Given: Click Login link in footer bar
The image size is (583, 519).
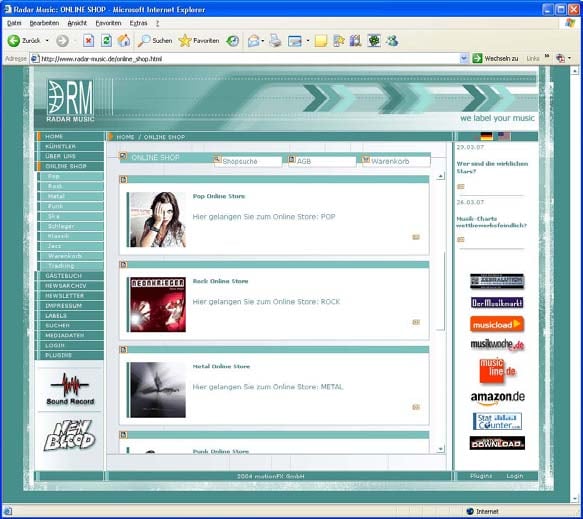Looking at the screenshot, I should [x=515, y=476].
